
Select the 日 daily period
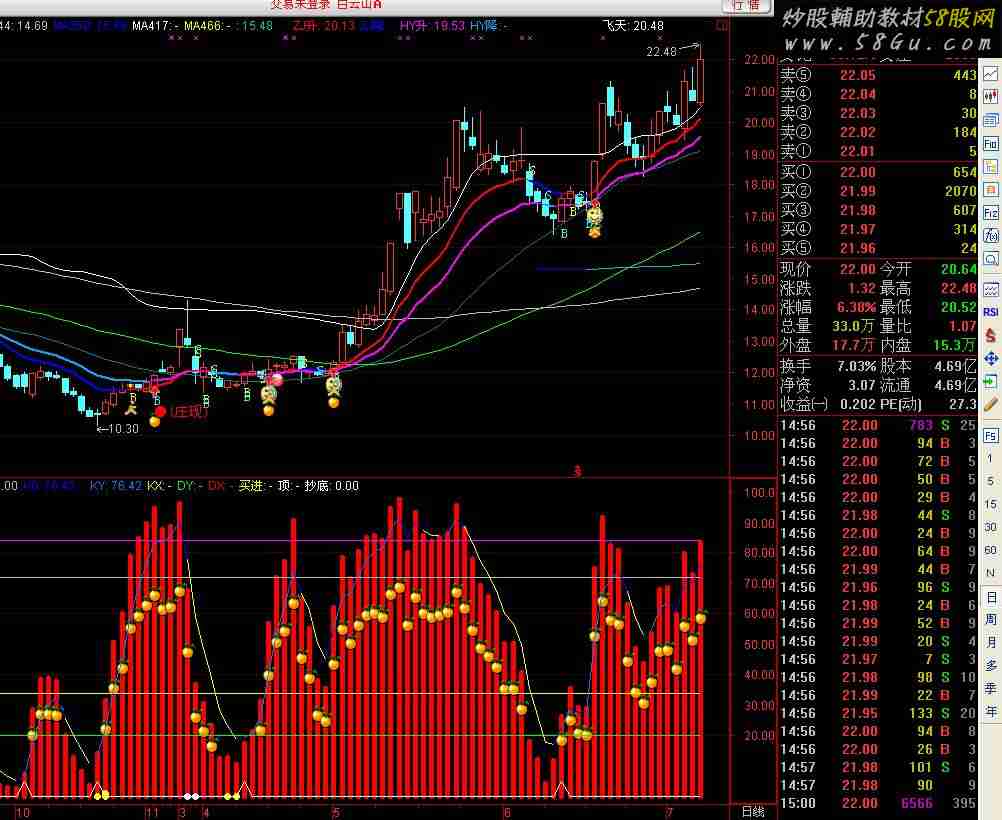point(991,597)
